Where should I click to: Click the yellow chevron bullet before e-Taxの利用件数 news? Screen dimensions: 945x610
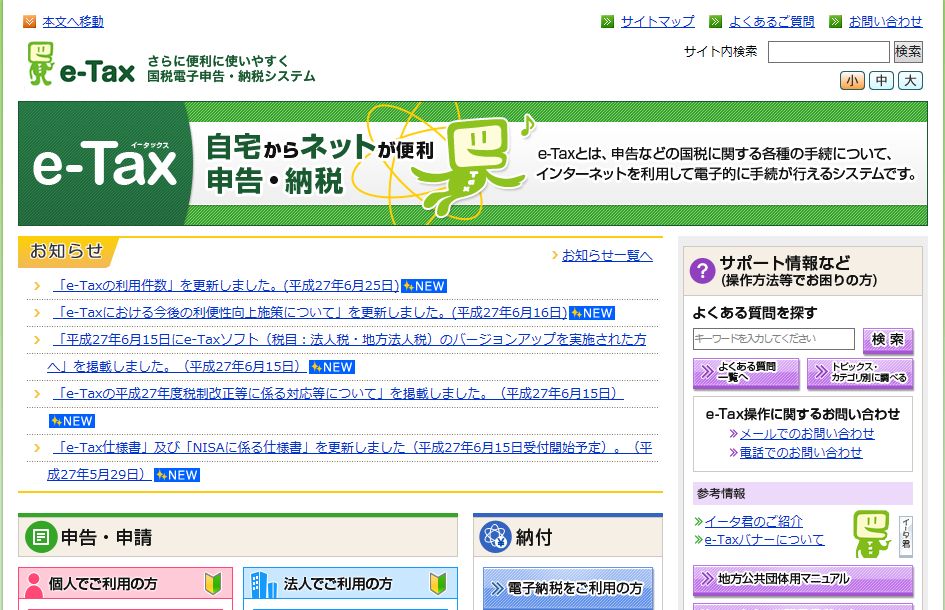coord(37,286)
